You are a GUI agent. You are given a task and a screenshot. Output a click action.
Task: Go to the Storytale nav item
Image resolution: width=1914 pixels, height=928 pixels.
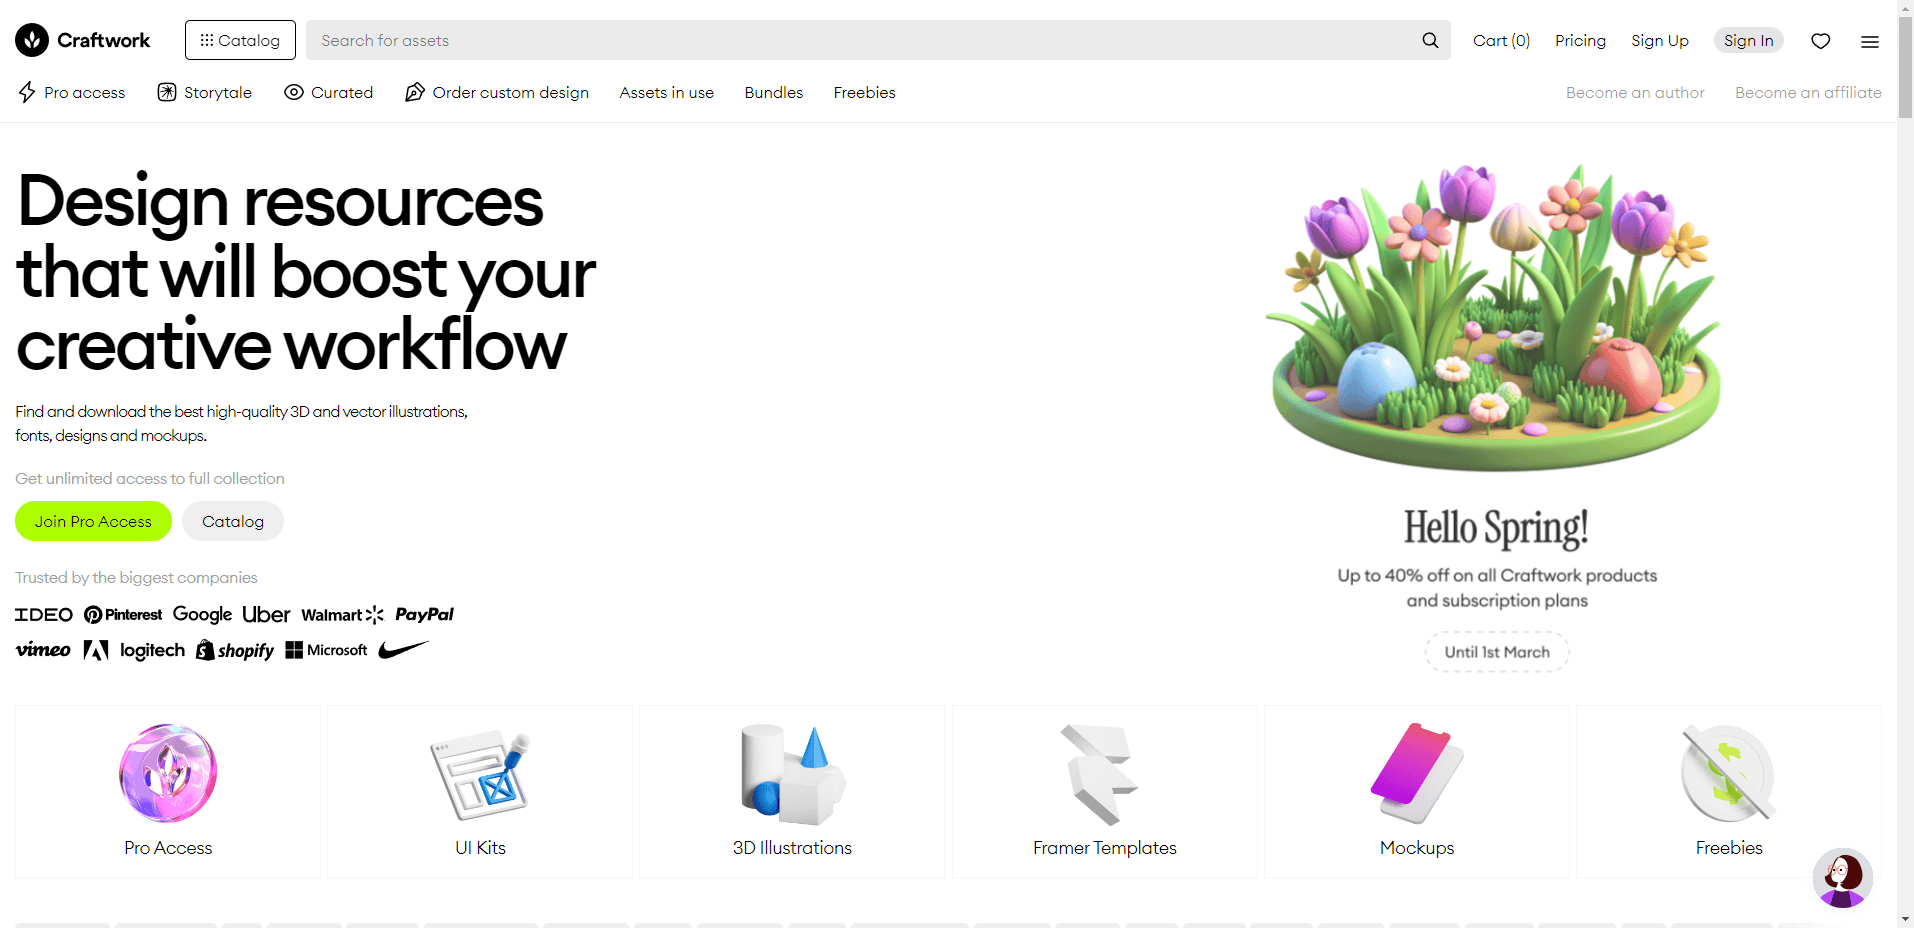(205, 92)
